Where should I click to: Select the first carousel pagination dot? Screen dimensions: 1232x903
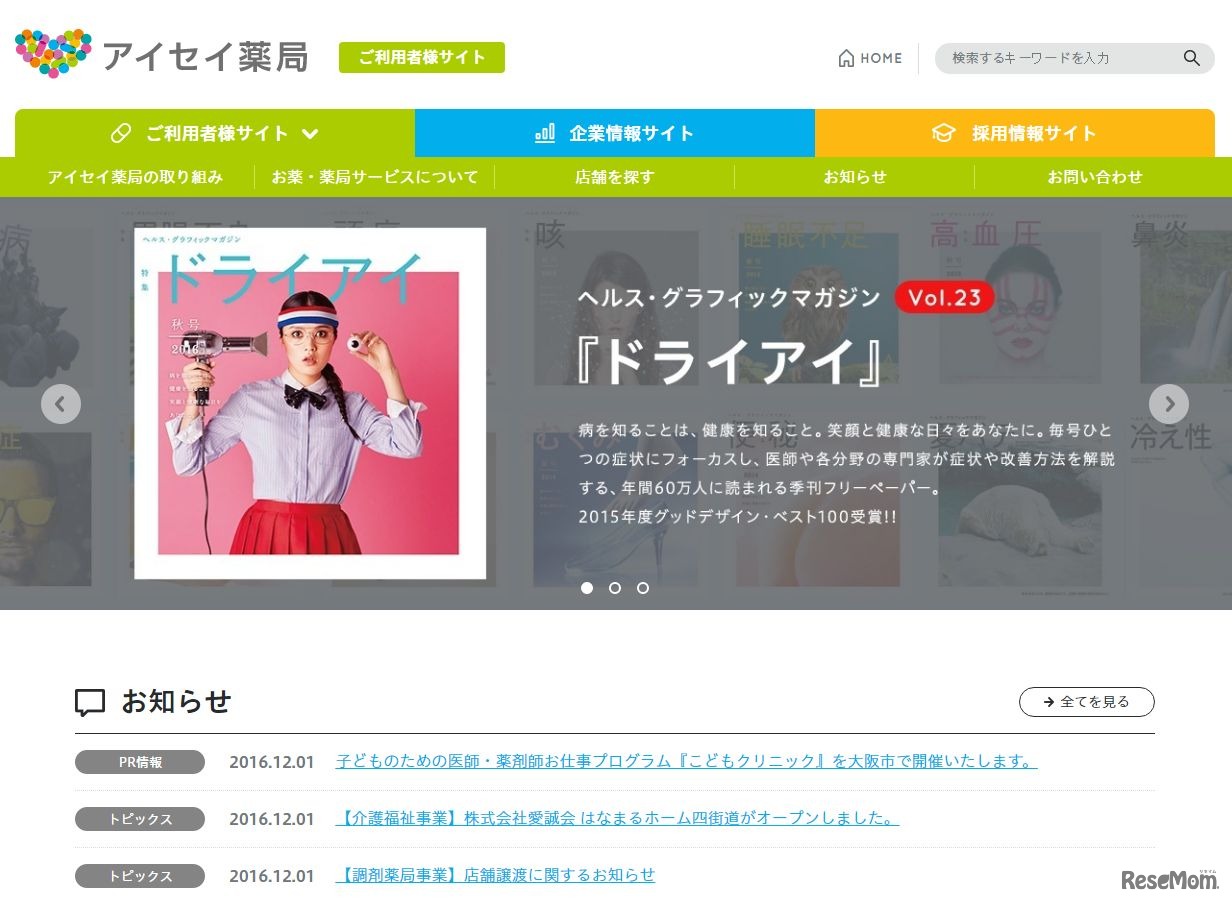(x=587, y=588)
